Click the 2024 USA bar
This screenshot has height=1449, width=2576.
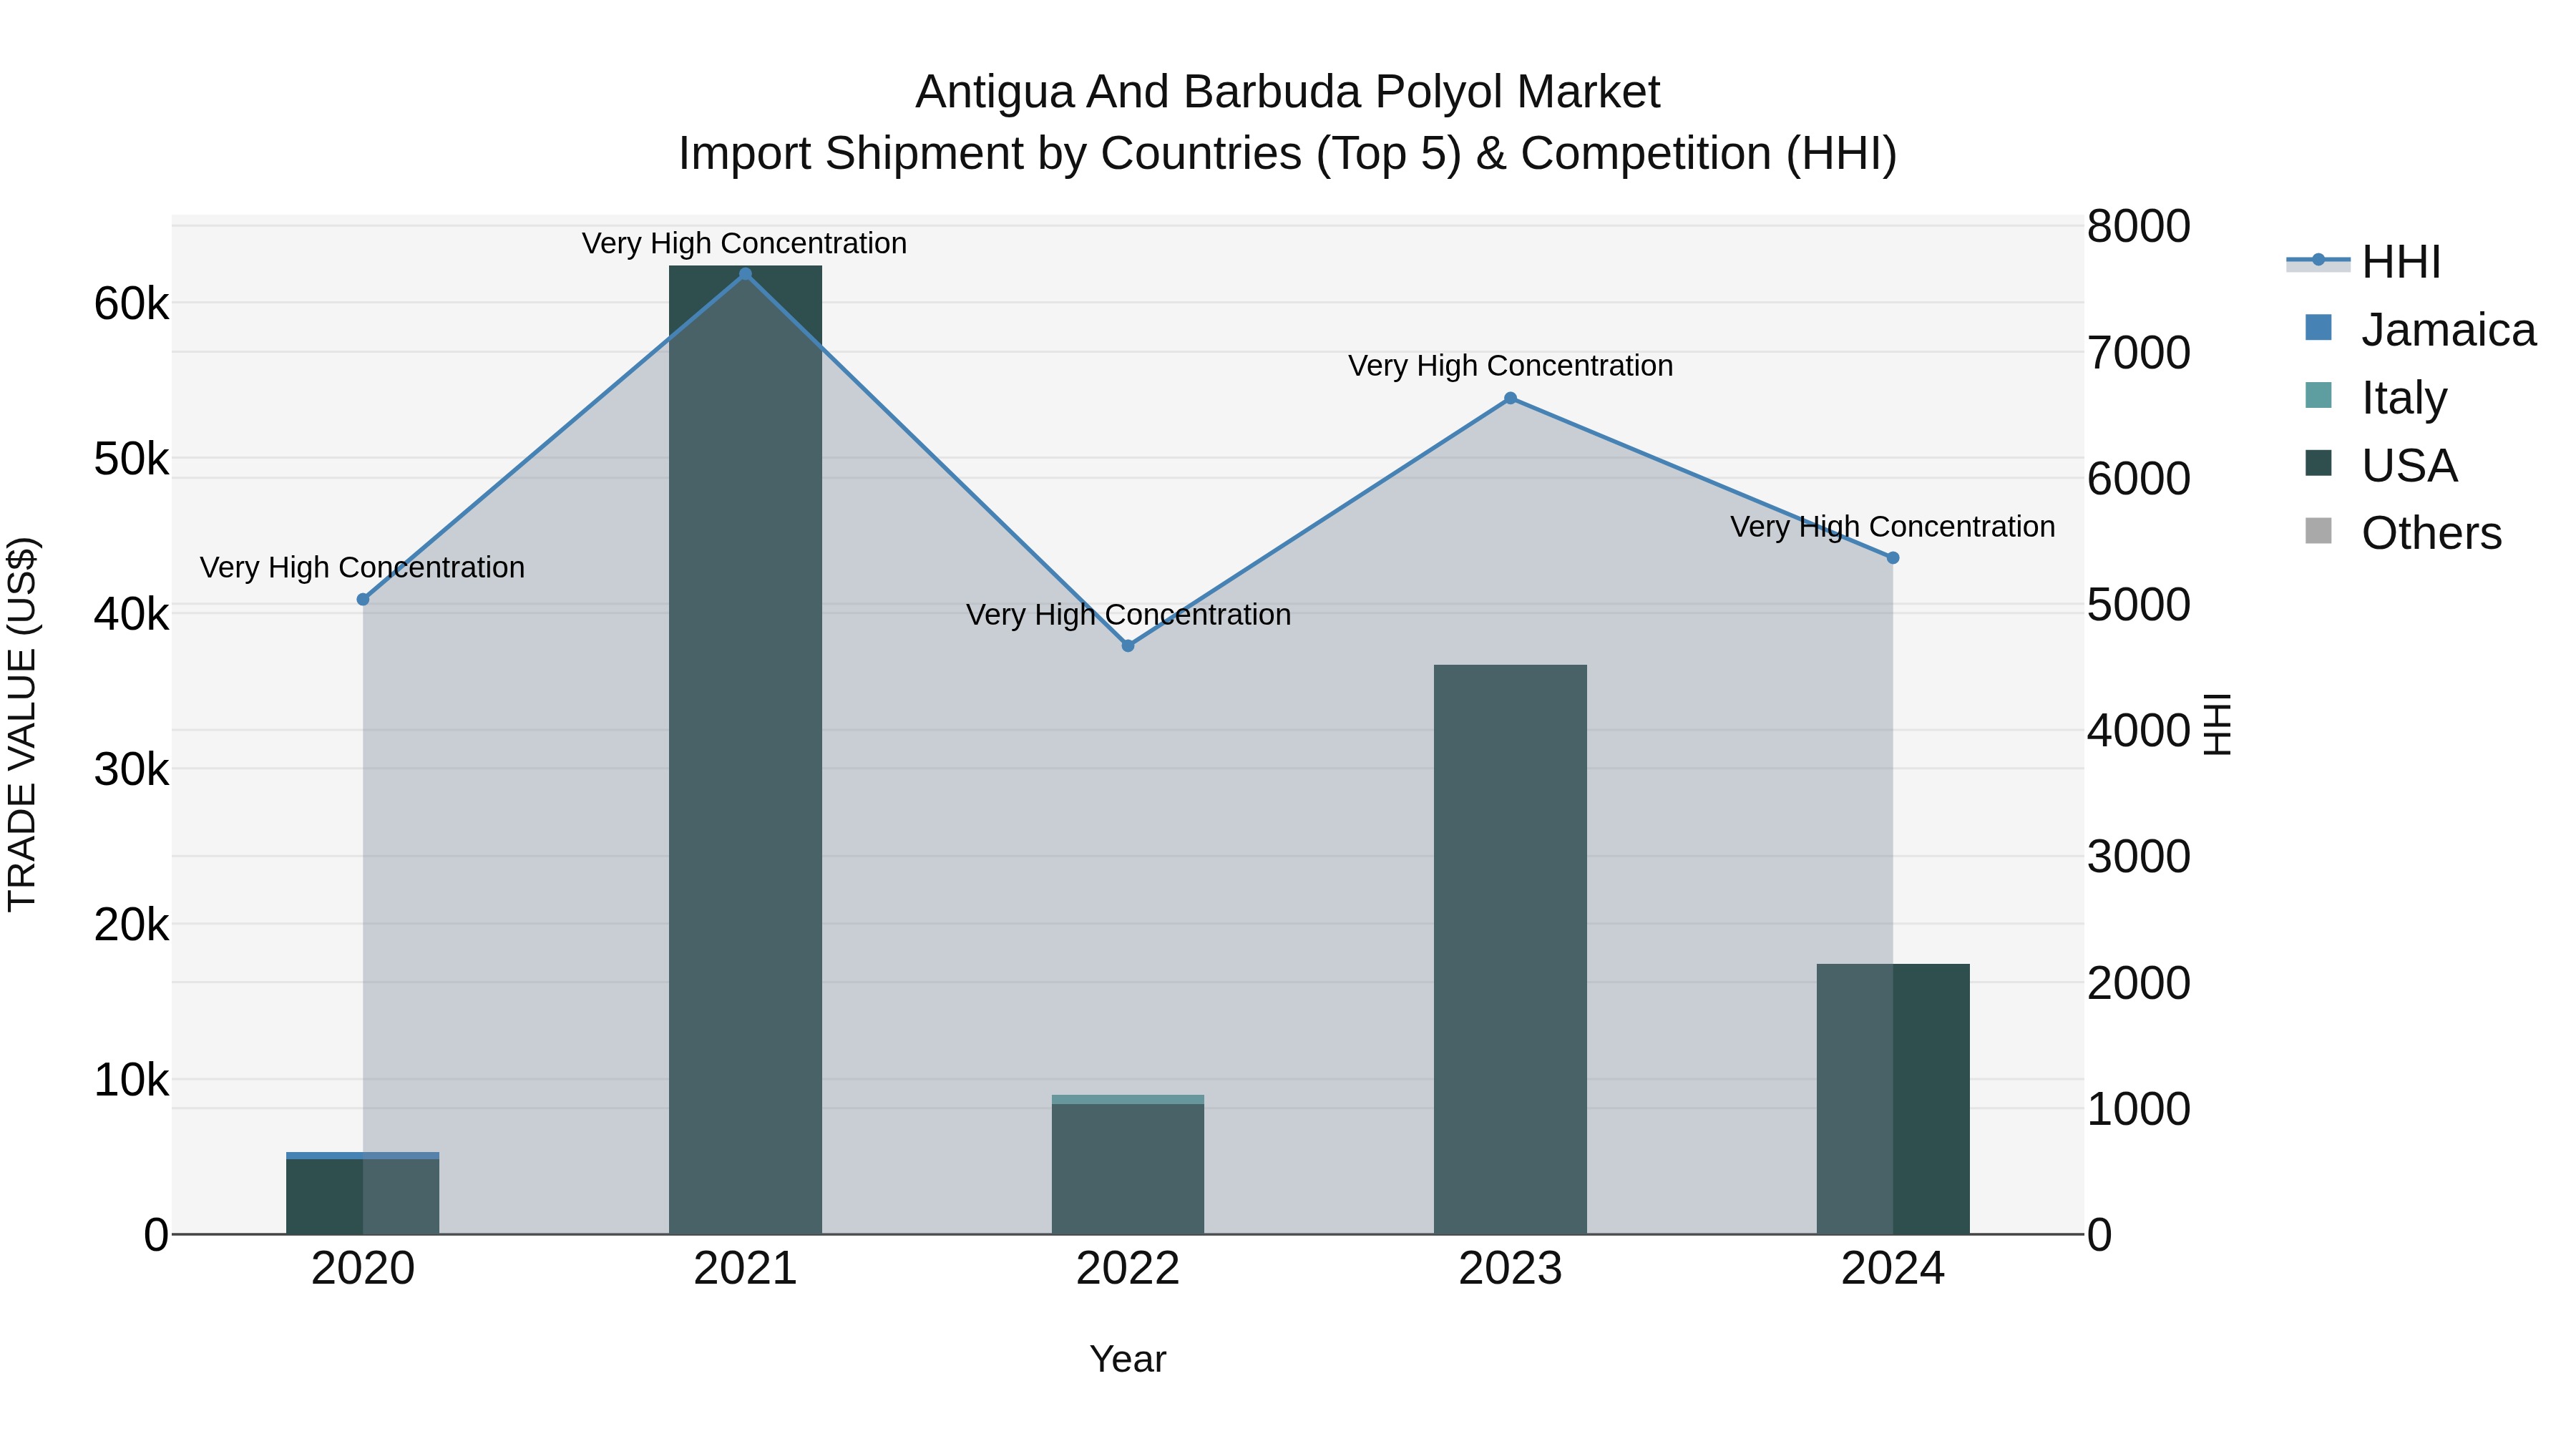click(x=1893, y=1099)
